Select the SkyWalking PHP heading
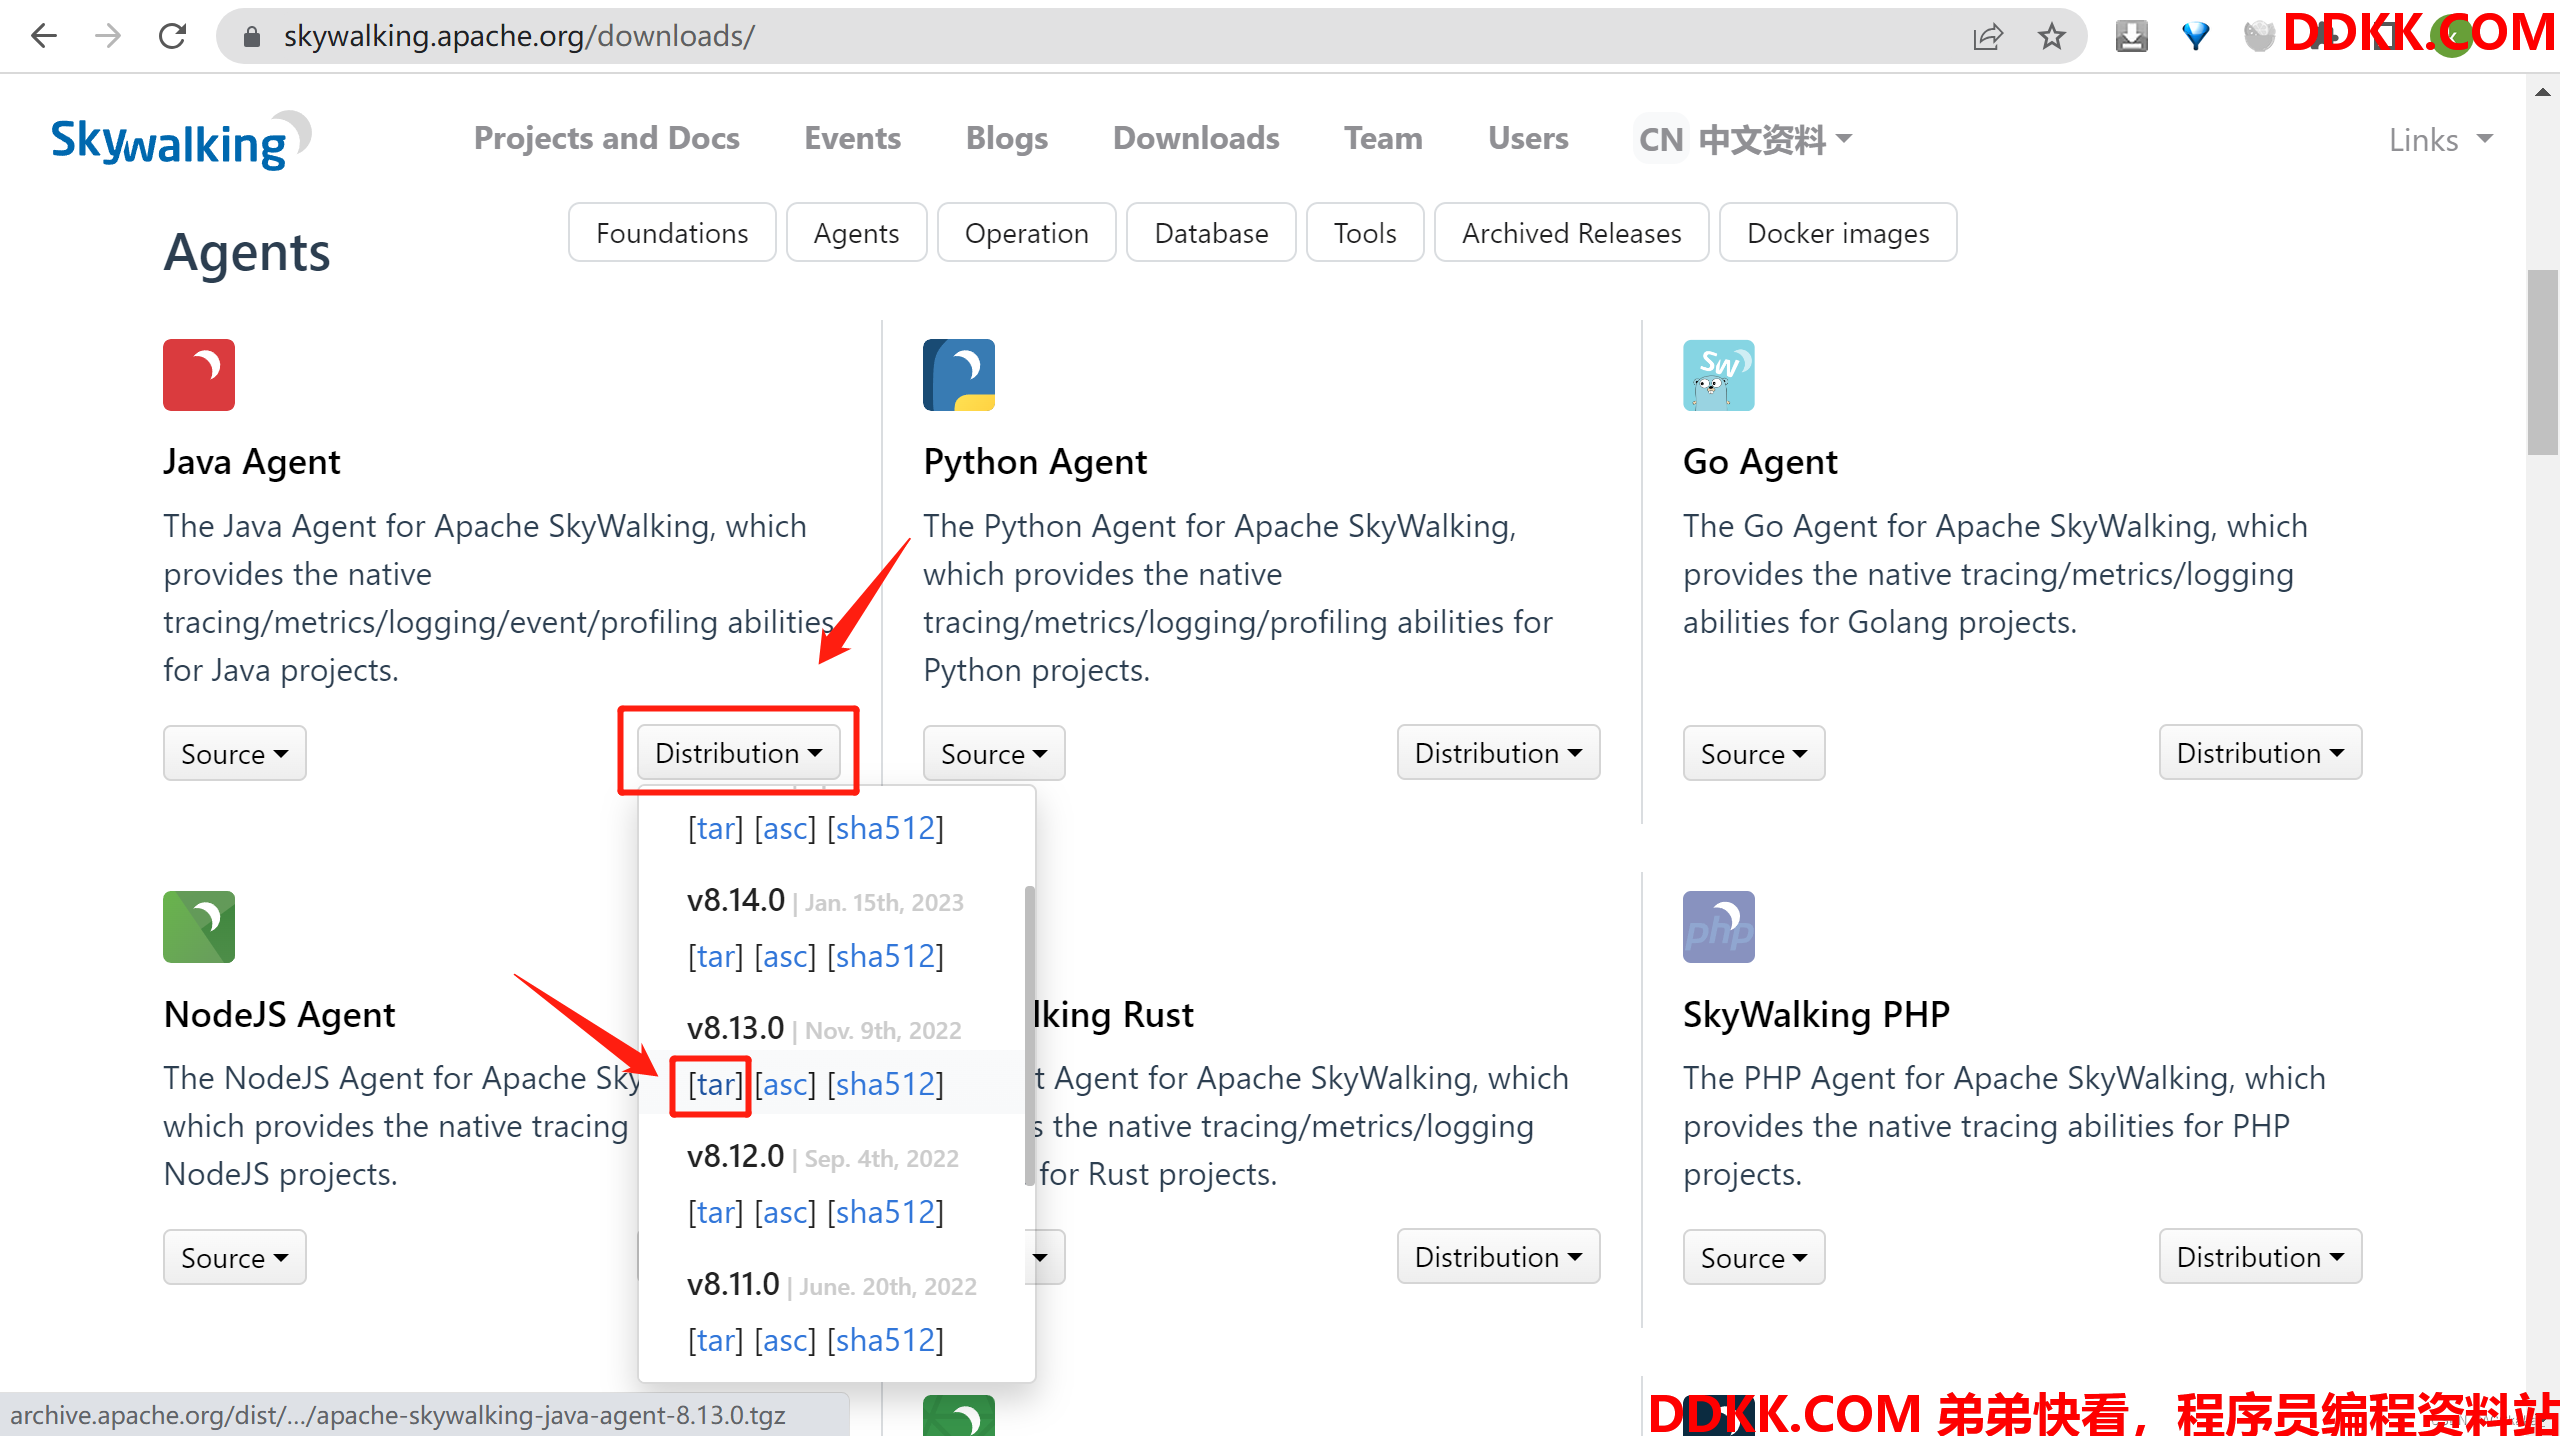Image resolution: width=2560 pixels, height=1436 pixels. (x=1816, y=1015)
